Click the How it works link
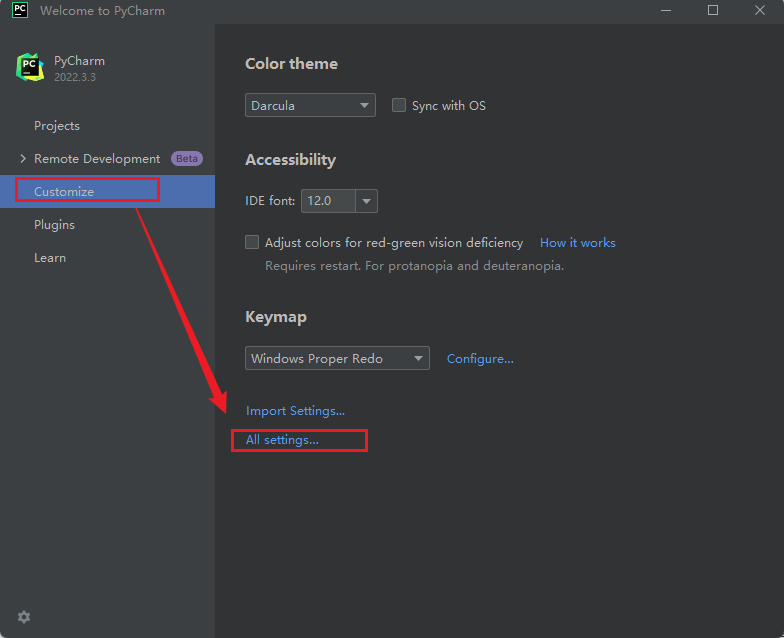Screen dimensions: 784x638 point(578,242)
